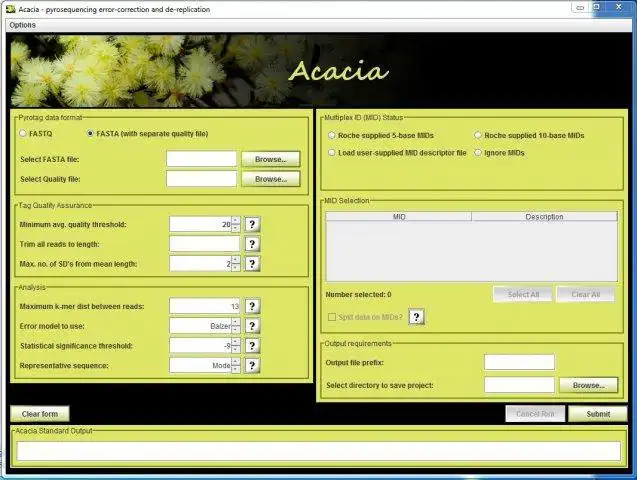Viewport: 637px width, 480px height.
Task: Click the Select FASTA file text field
Action: tap(202, 159)
